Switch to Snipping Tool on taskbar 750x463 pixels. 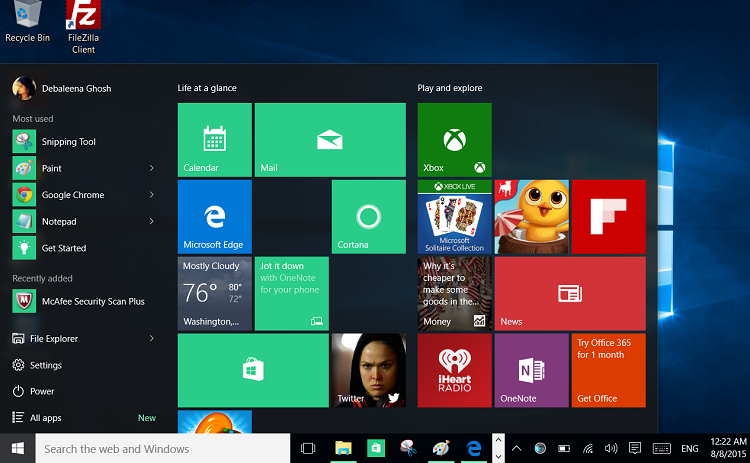pyautogui.click(x=408, y=449)
